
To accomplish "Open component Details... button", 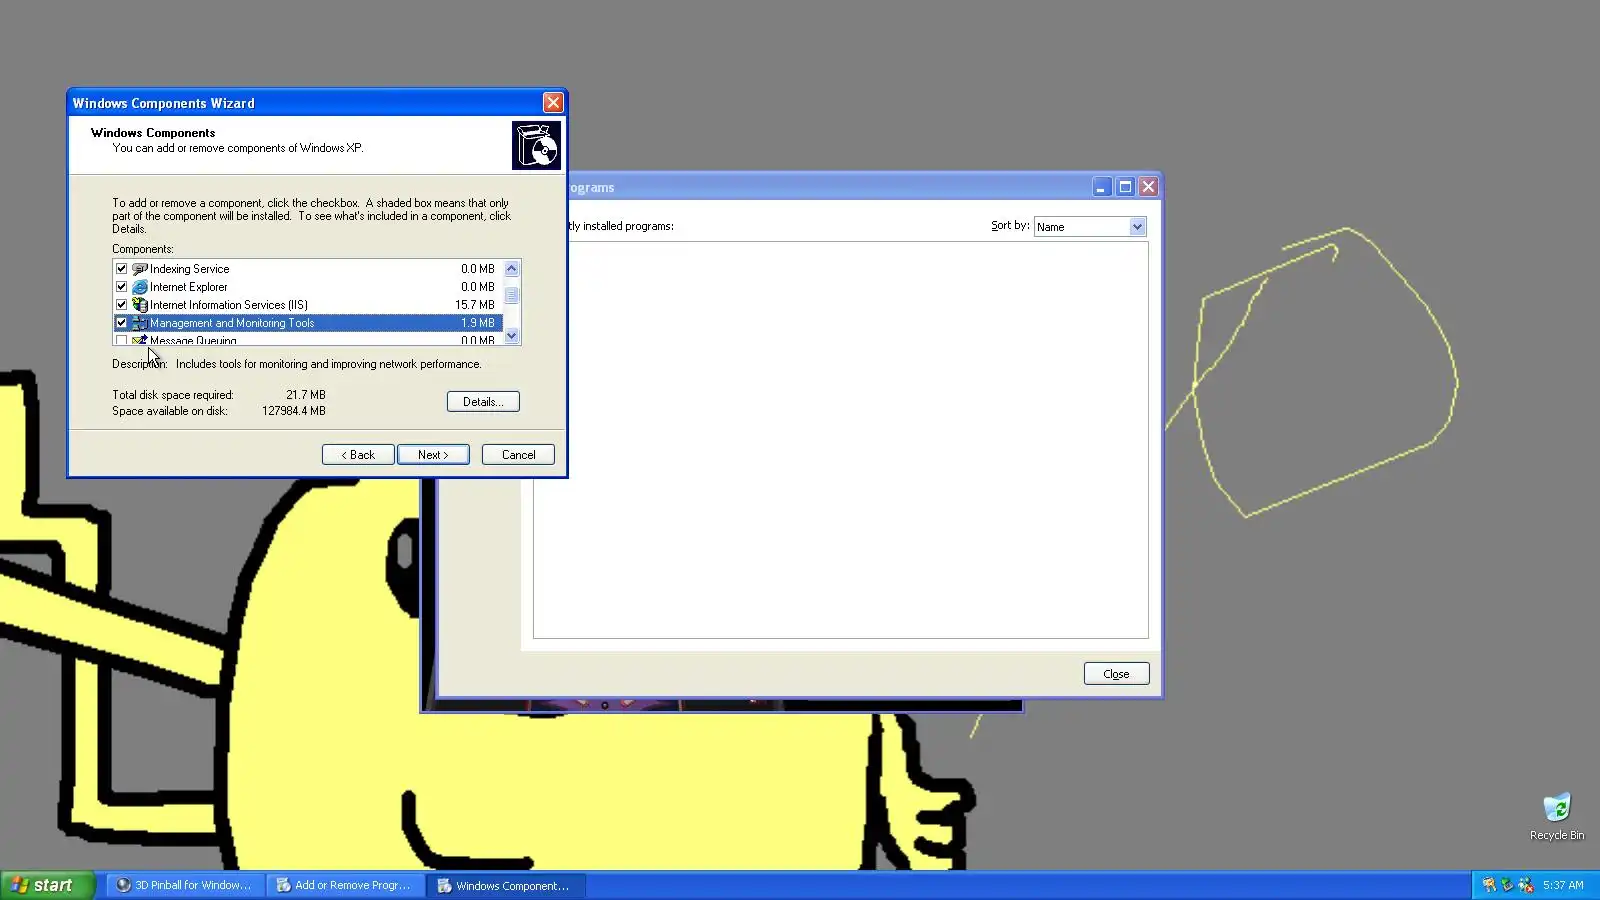I will pos(483,402).
